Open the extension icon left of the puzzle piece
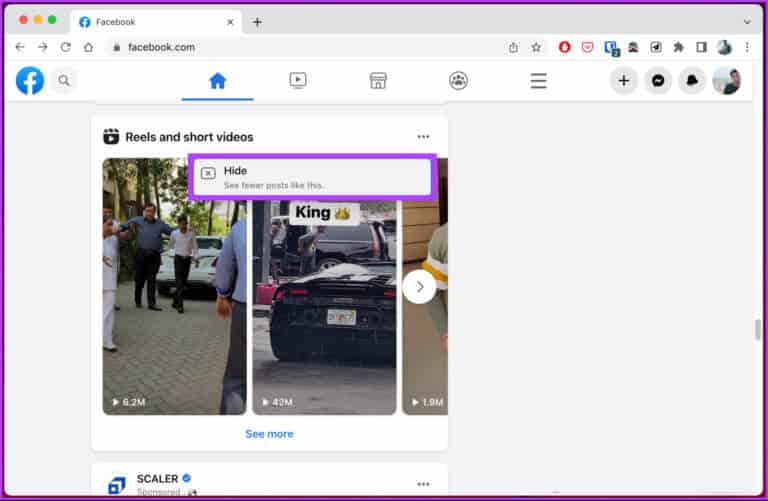Screen dimensions: 768x501 656,47
